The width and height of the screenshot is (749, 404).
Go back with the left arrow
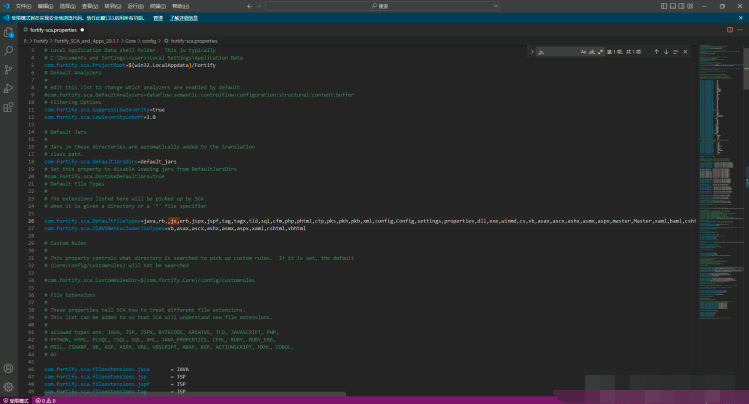tap(249, 6)
